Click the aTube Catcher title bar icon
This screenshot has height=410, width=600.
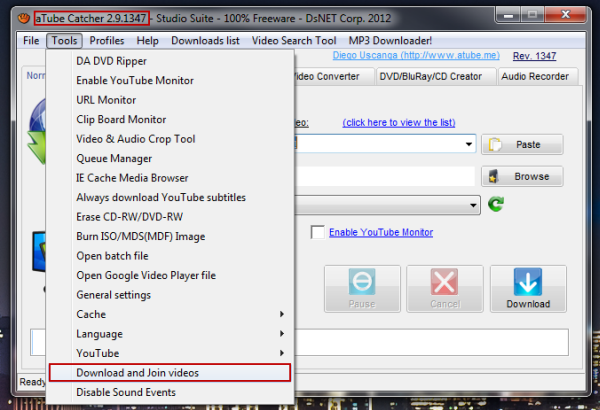[24, 18]
